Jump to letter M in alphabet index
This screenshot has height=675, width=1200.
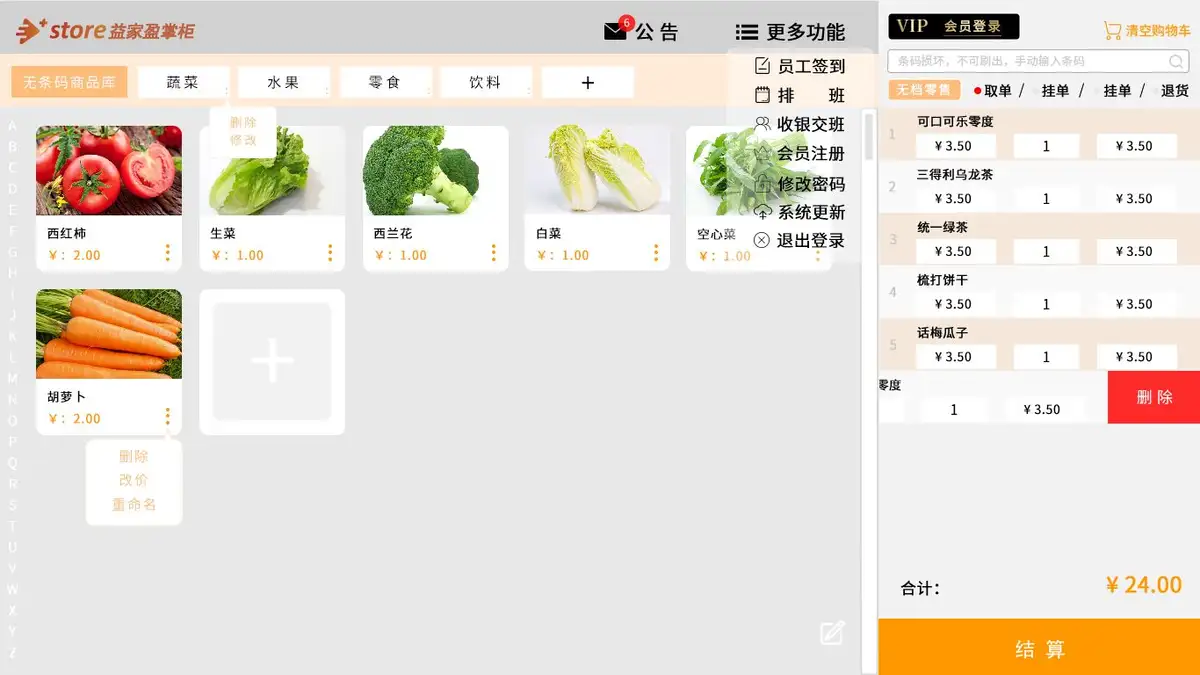point(12,378)
